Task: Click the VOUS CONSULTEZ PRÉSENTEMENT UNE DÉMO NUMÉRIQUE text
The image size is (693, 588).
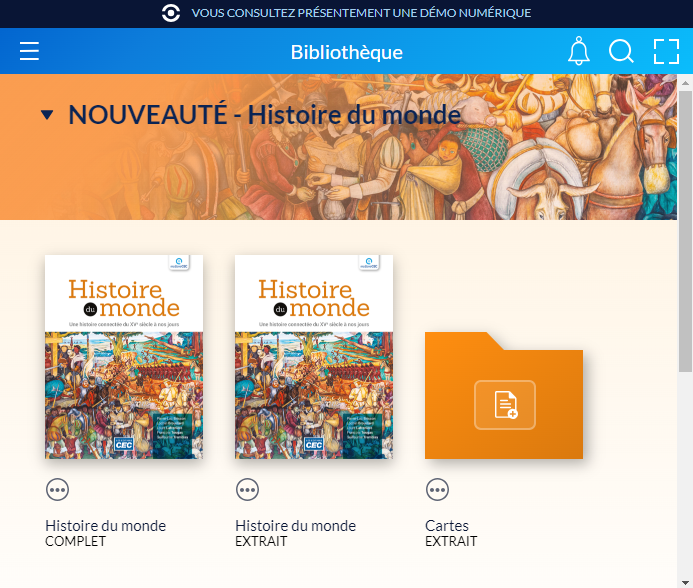Action: 362,13
